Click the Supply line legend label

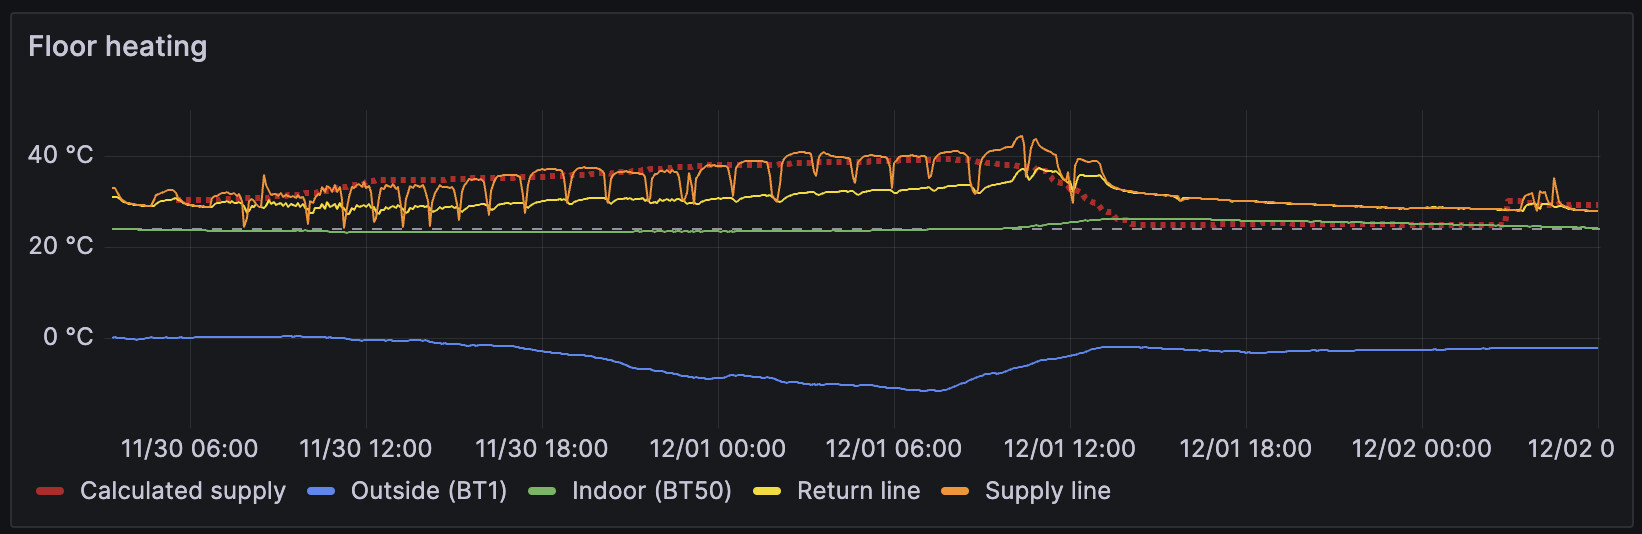click(1047, 491)
